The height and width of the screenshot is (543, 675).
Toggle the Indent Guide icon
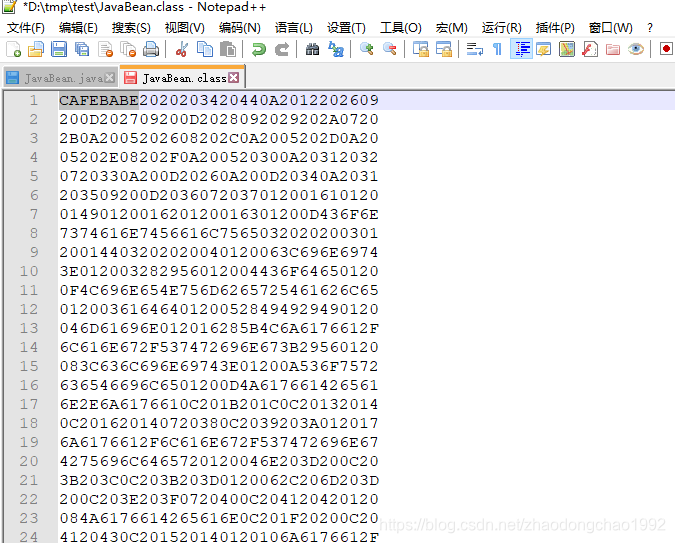tap(521, 49)
